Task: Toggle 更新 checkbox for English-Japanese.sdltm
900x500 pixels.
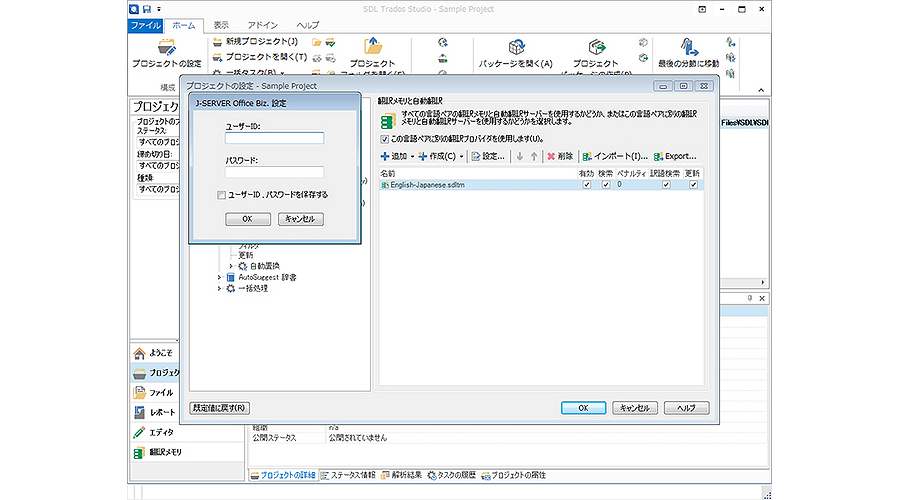Action: pos(693,185)
